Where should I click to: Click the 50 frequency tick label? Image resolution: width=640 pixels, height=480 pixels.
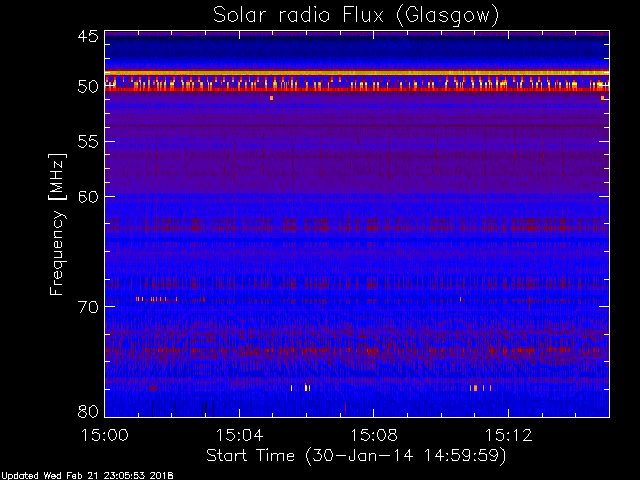88,87
